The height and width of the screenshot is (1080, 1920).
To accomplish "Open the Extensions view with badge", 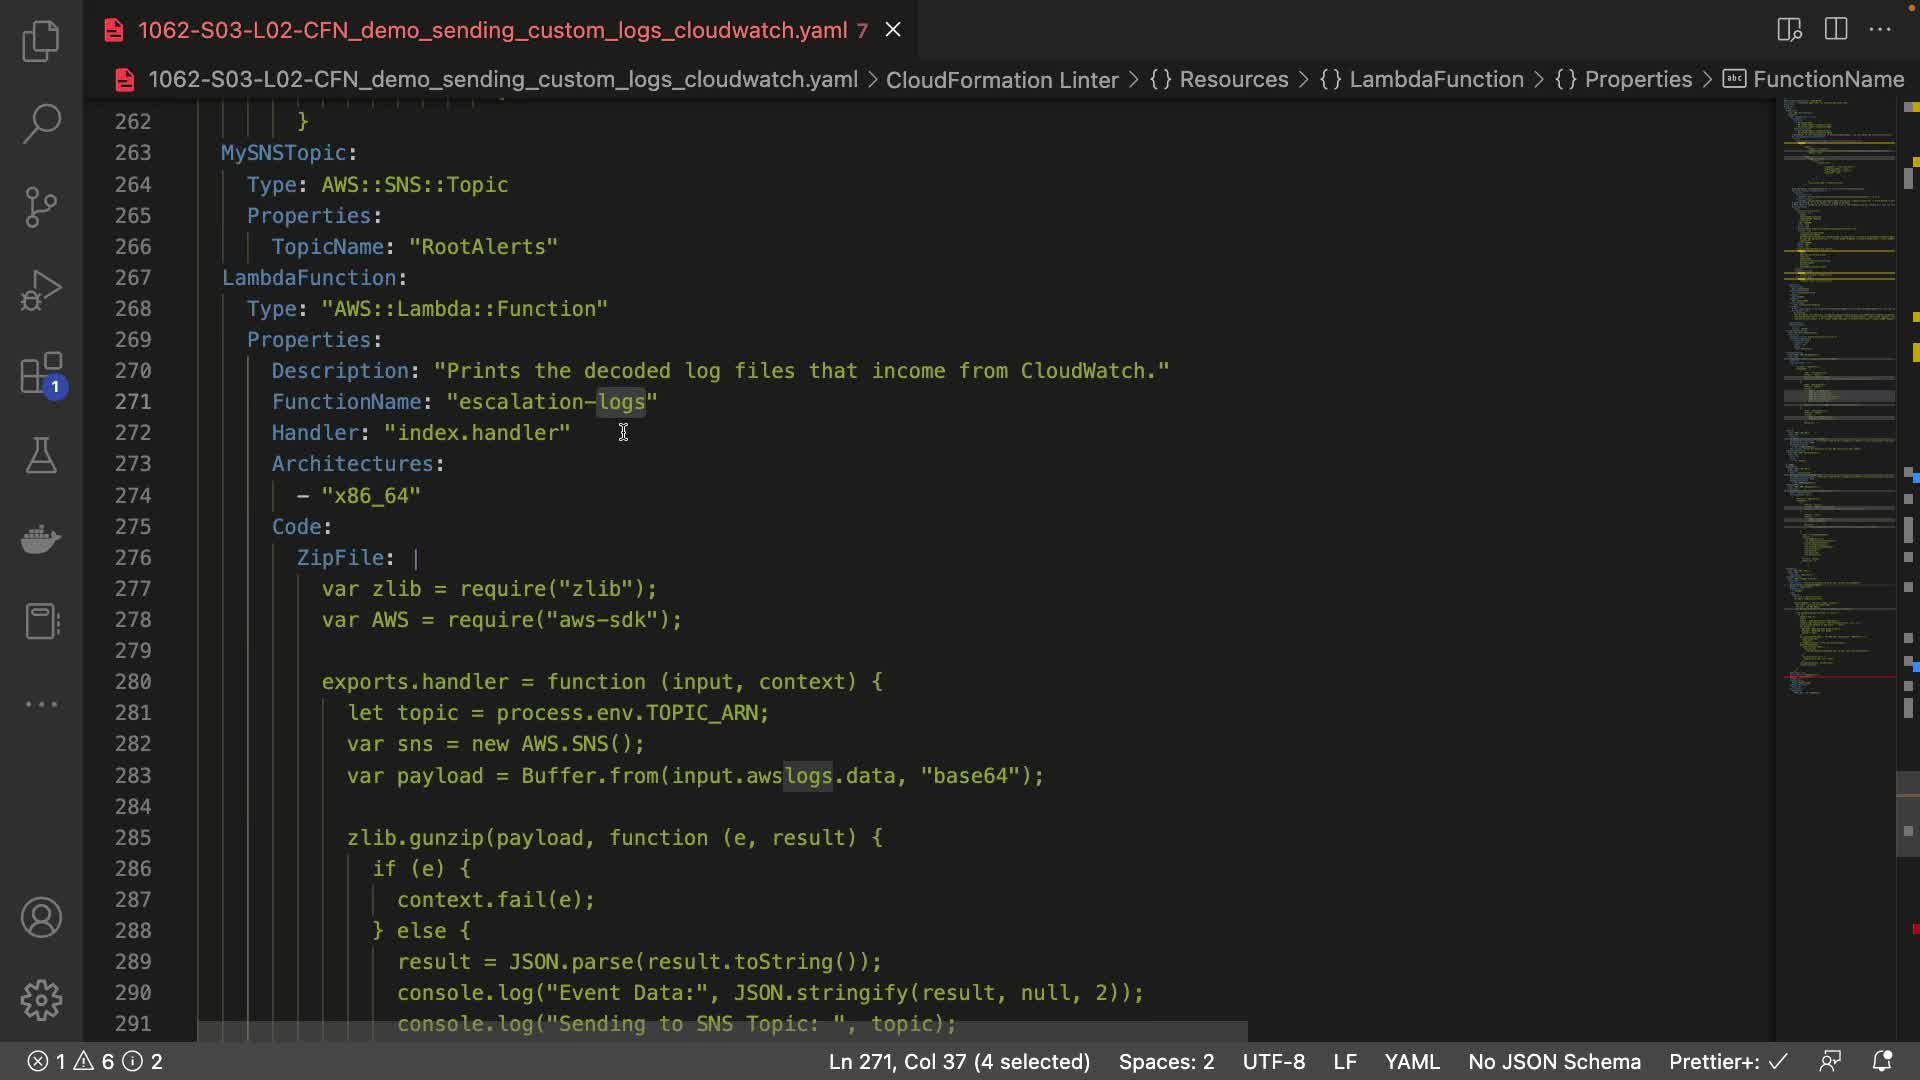I will (x=41, y=374).
